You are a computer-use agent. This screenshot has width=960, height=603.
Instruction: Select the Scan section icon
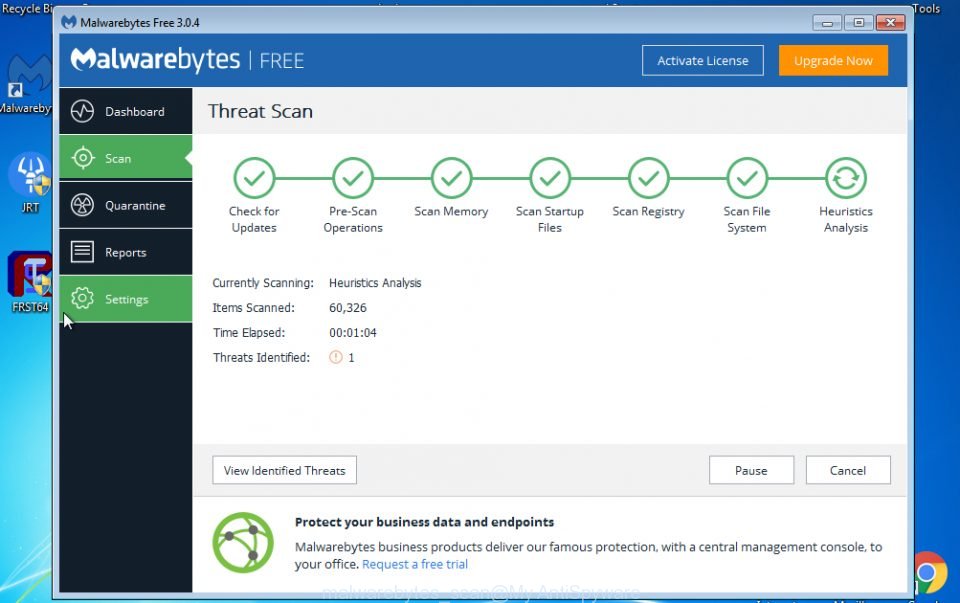coord(80,158)
